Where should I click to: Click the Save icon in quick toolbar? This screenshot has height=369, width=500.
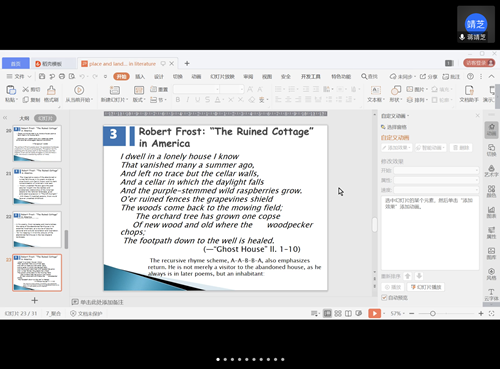(x=42, y=76)
